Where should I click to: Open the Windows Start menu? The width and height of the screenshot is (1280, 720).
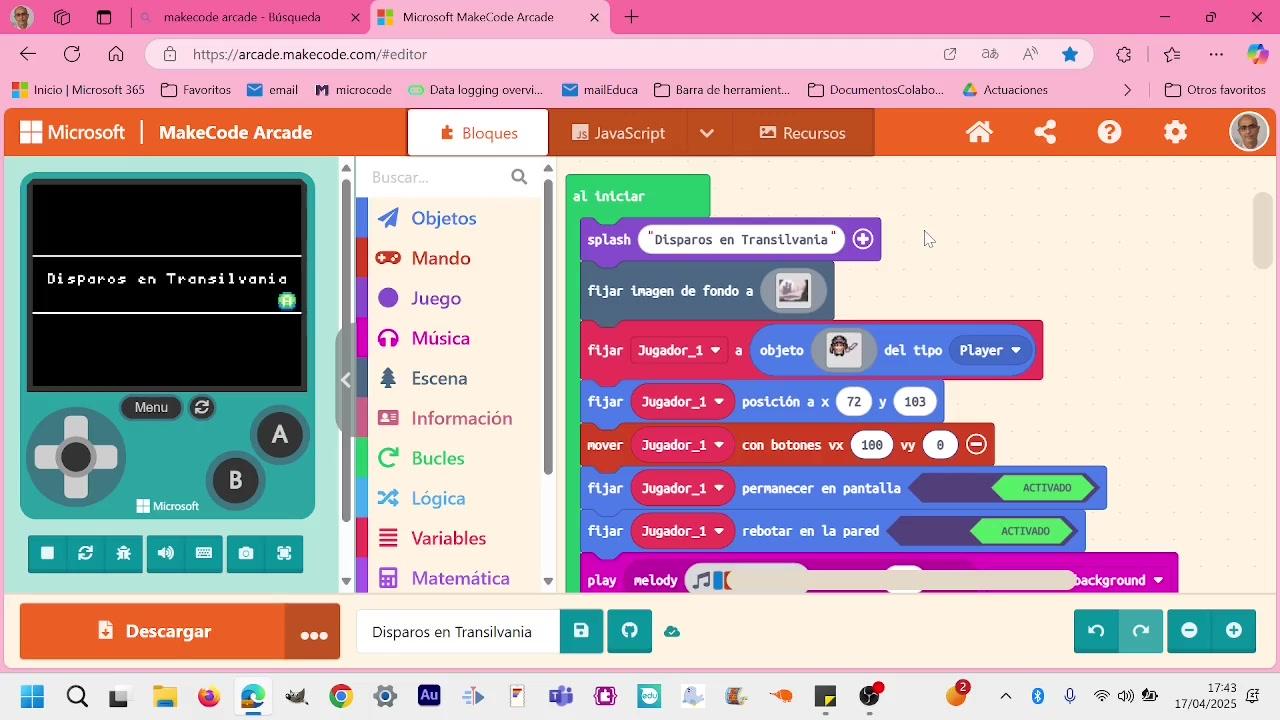pyautogui.click(x=32, y=696)
